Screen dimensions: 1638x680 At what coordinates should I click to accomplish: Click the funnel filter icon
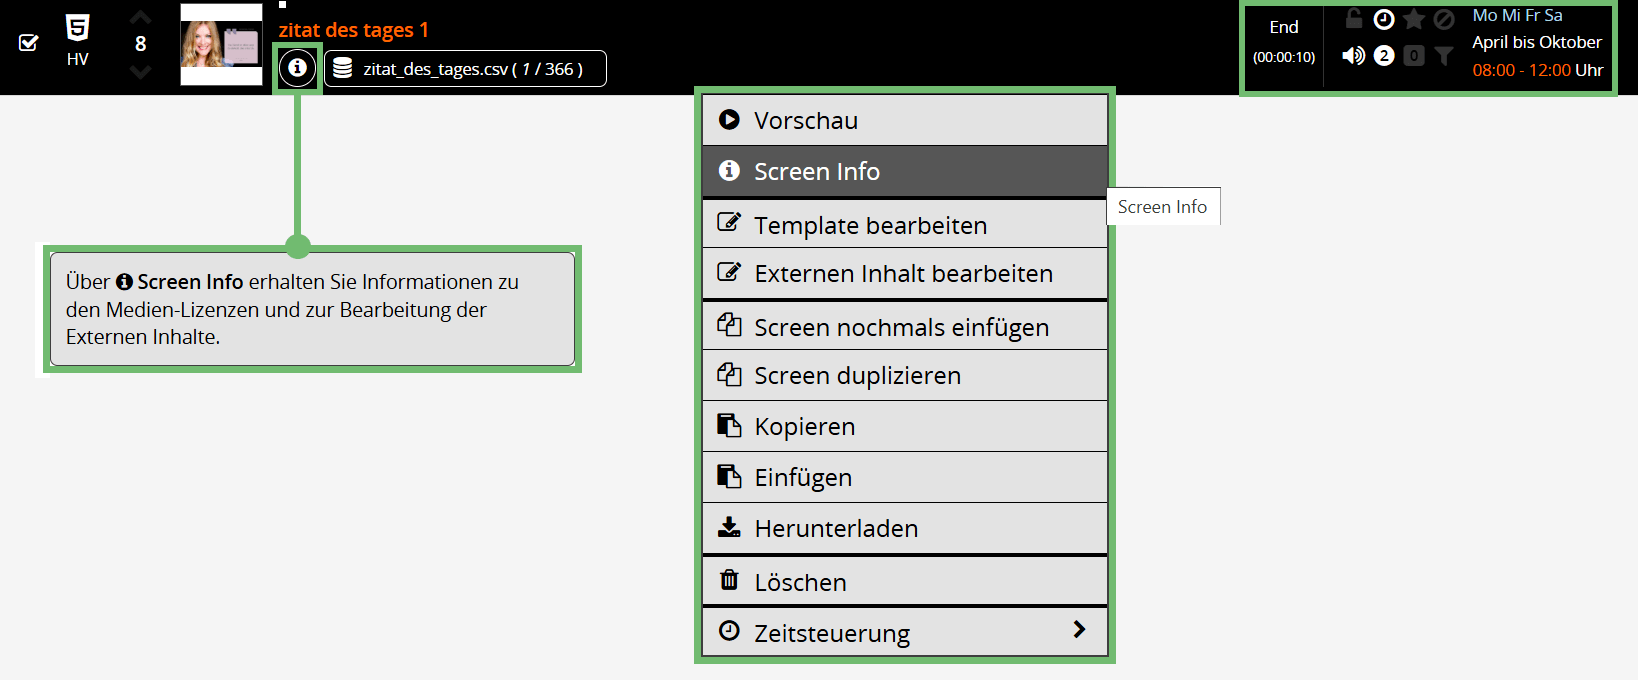[1444, 56]
